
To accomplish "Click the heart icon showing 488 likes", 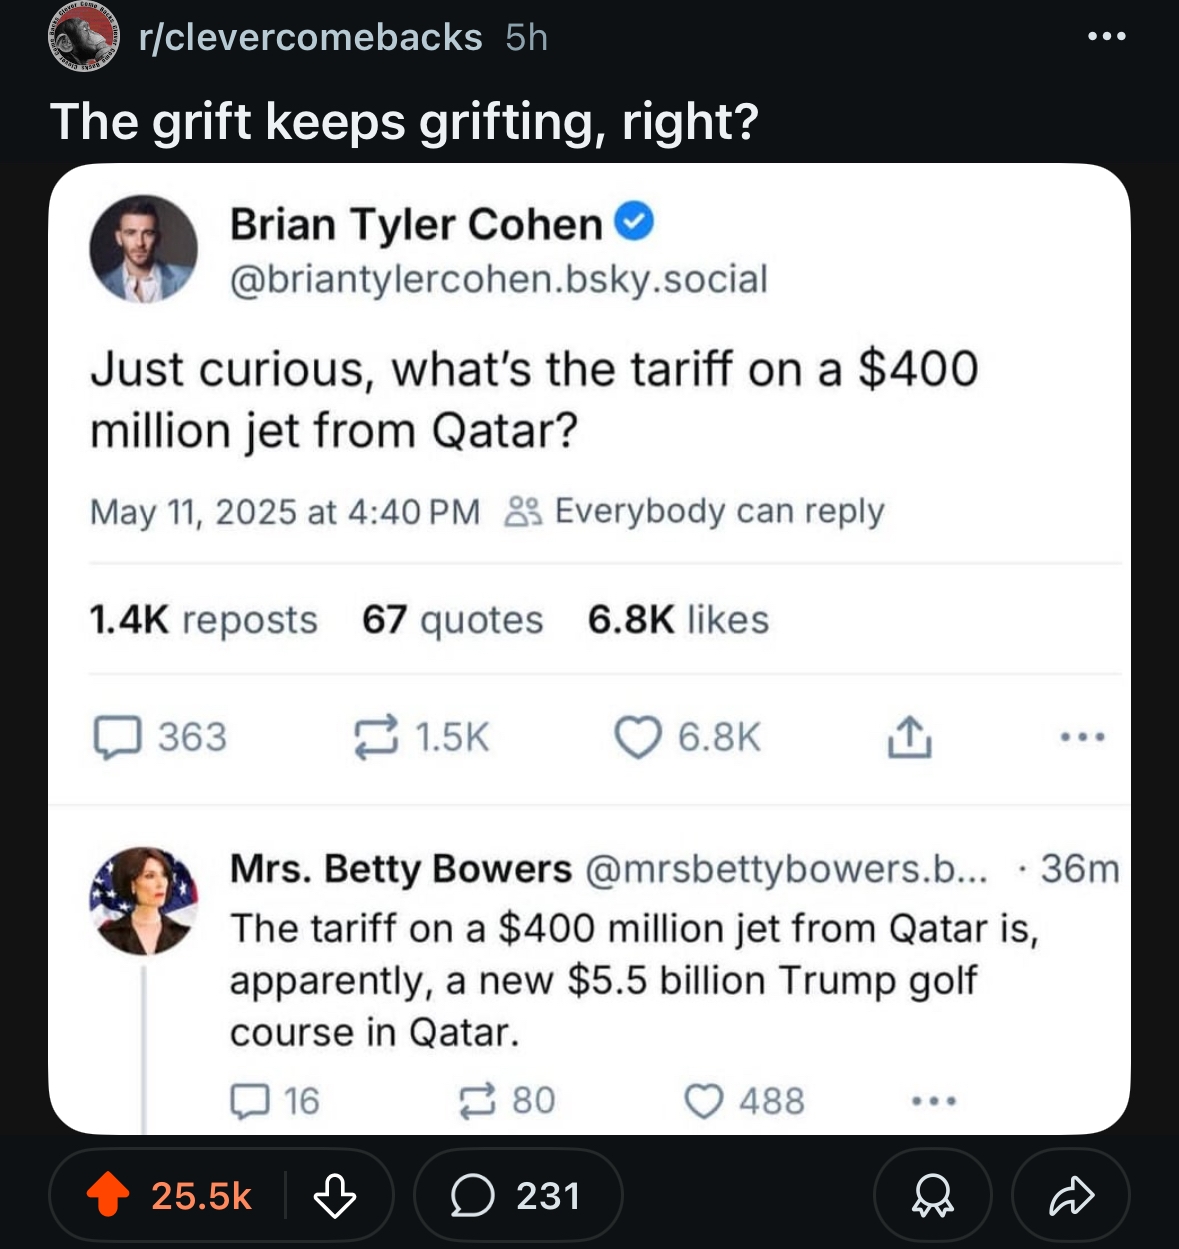I will pyautogui.click(x=703, y=1101).
